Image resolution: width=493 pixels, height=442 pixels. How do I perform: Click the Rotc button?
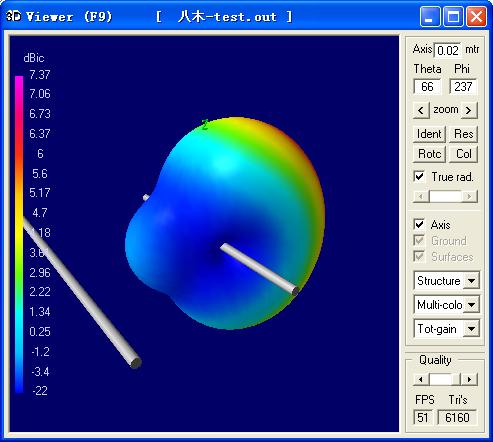click(x=429, y=154)
